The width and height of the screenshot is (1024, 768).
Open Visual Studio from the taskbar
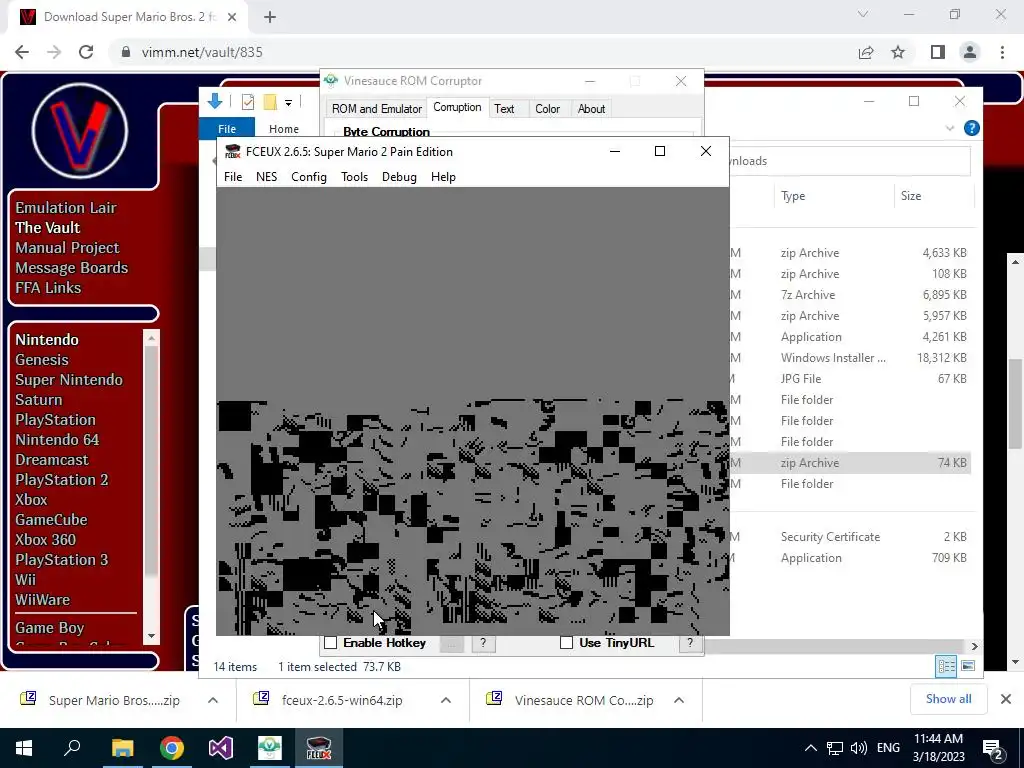pos(221,748)
